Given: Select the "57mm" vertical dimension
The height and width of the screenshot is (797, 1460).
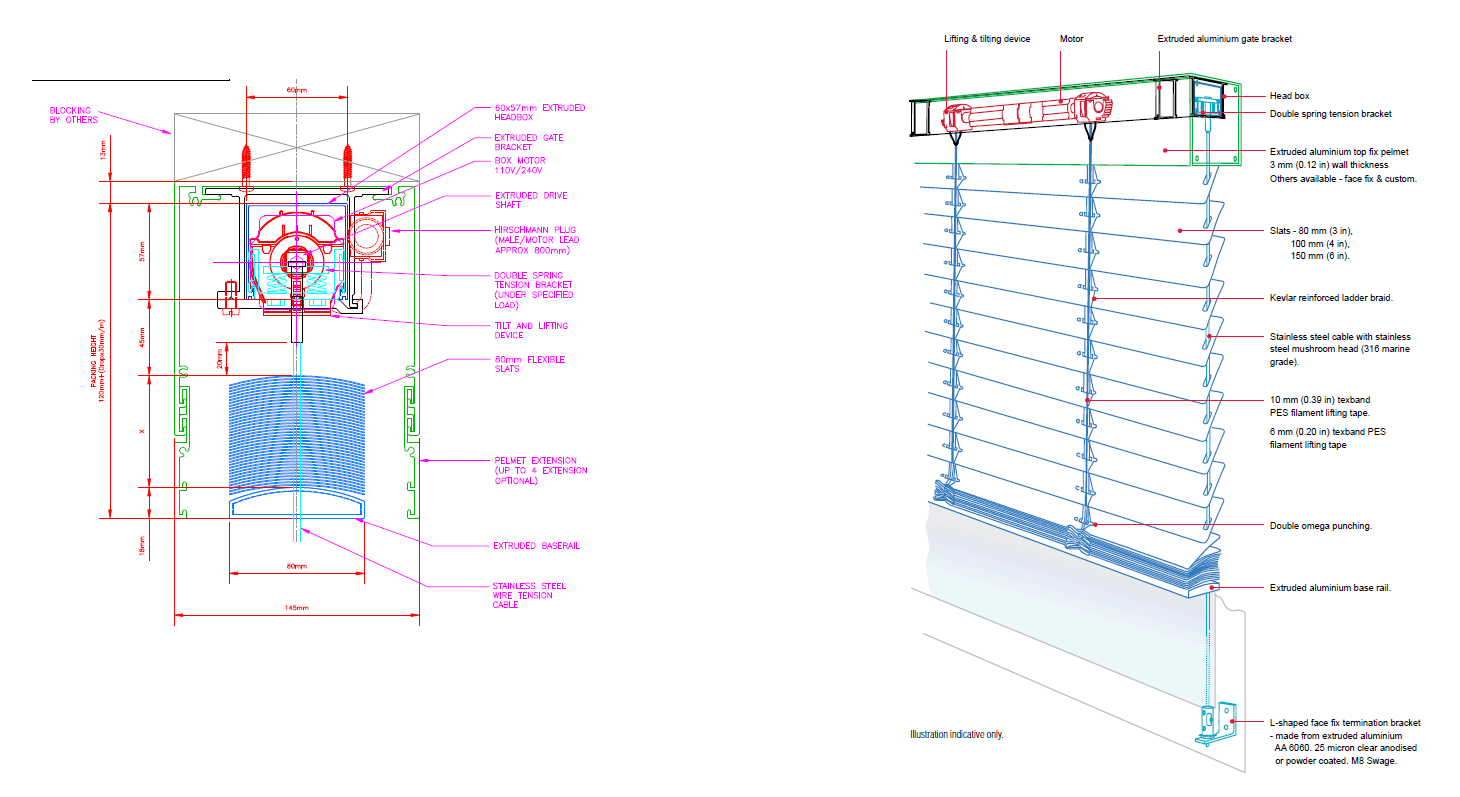Looking at the screenshot, I should click(x=143, y=251).
